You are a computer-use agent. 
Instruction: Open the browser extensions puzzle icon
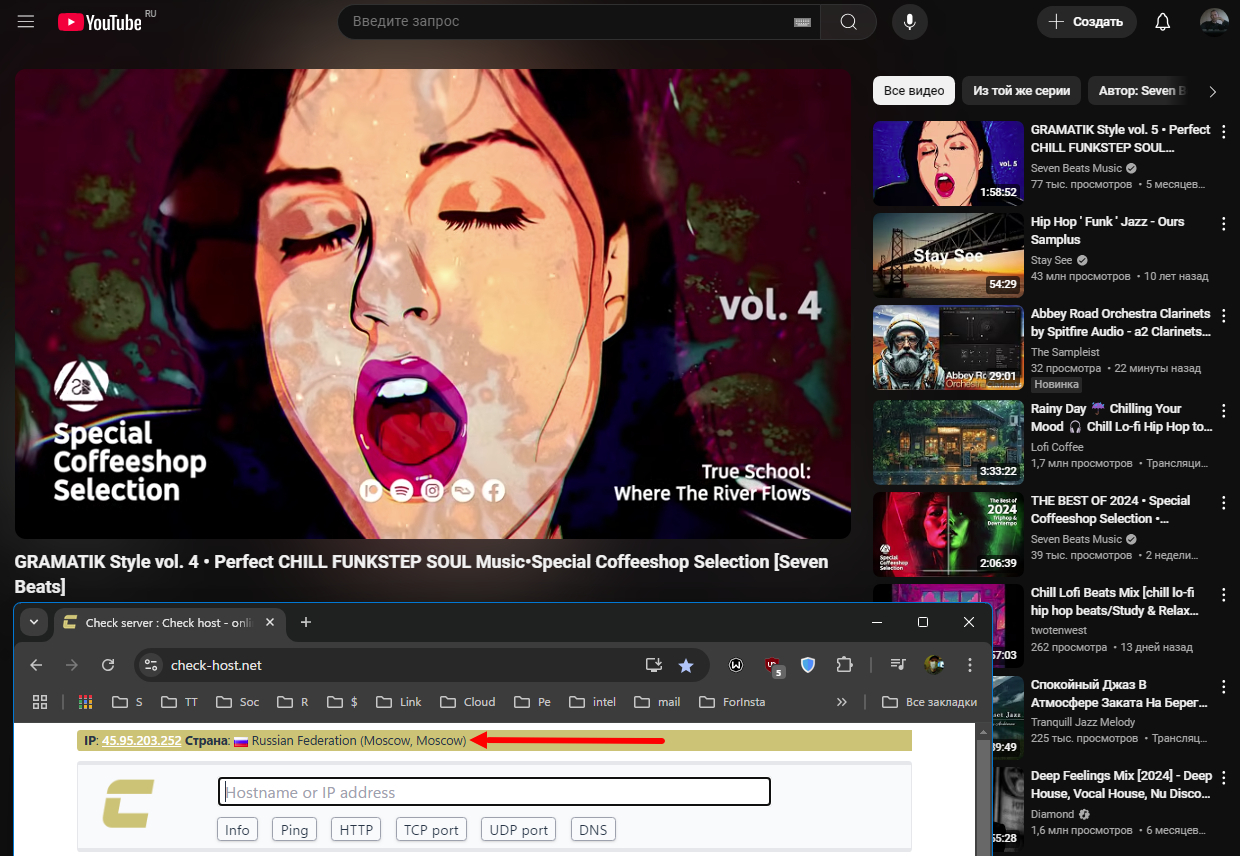[x=845, y=665]
